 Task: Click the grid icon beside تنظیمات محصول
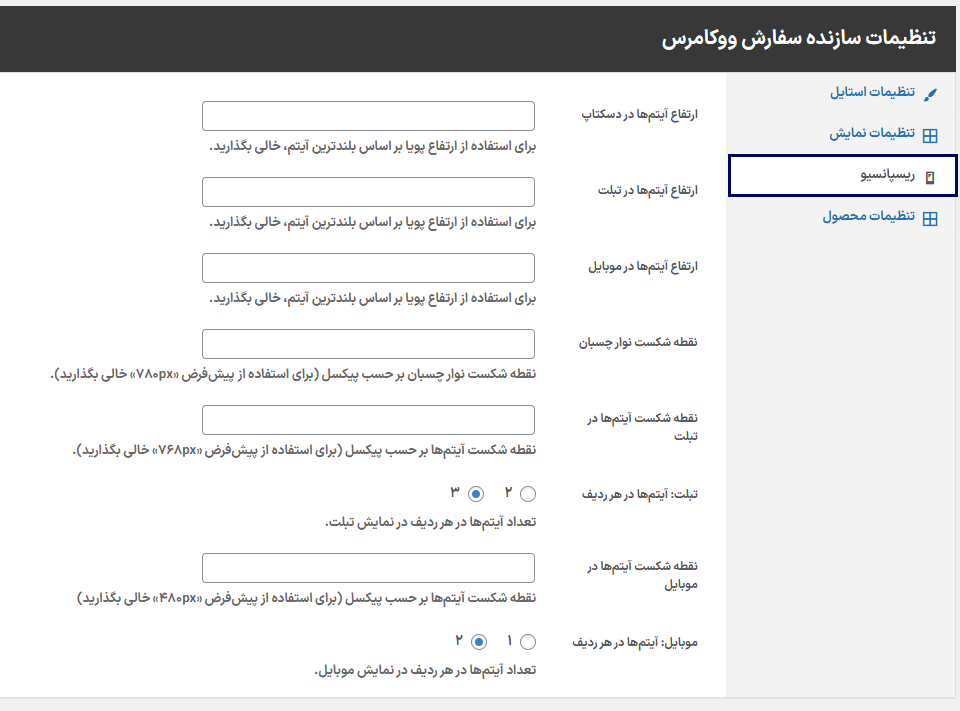pos(931,216)
